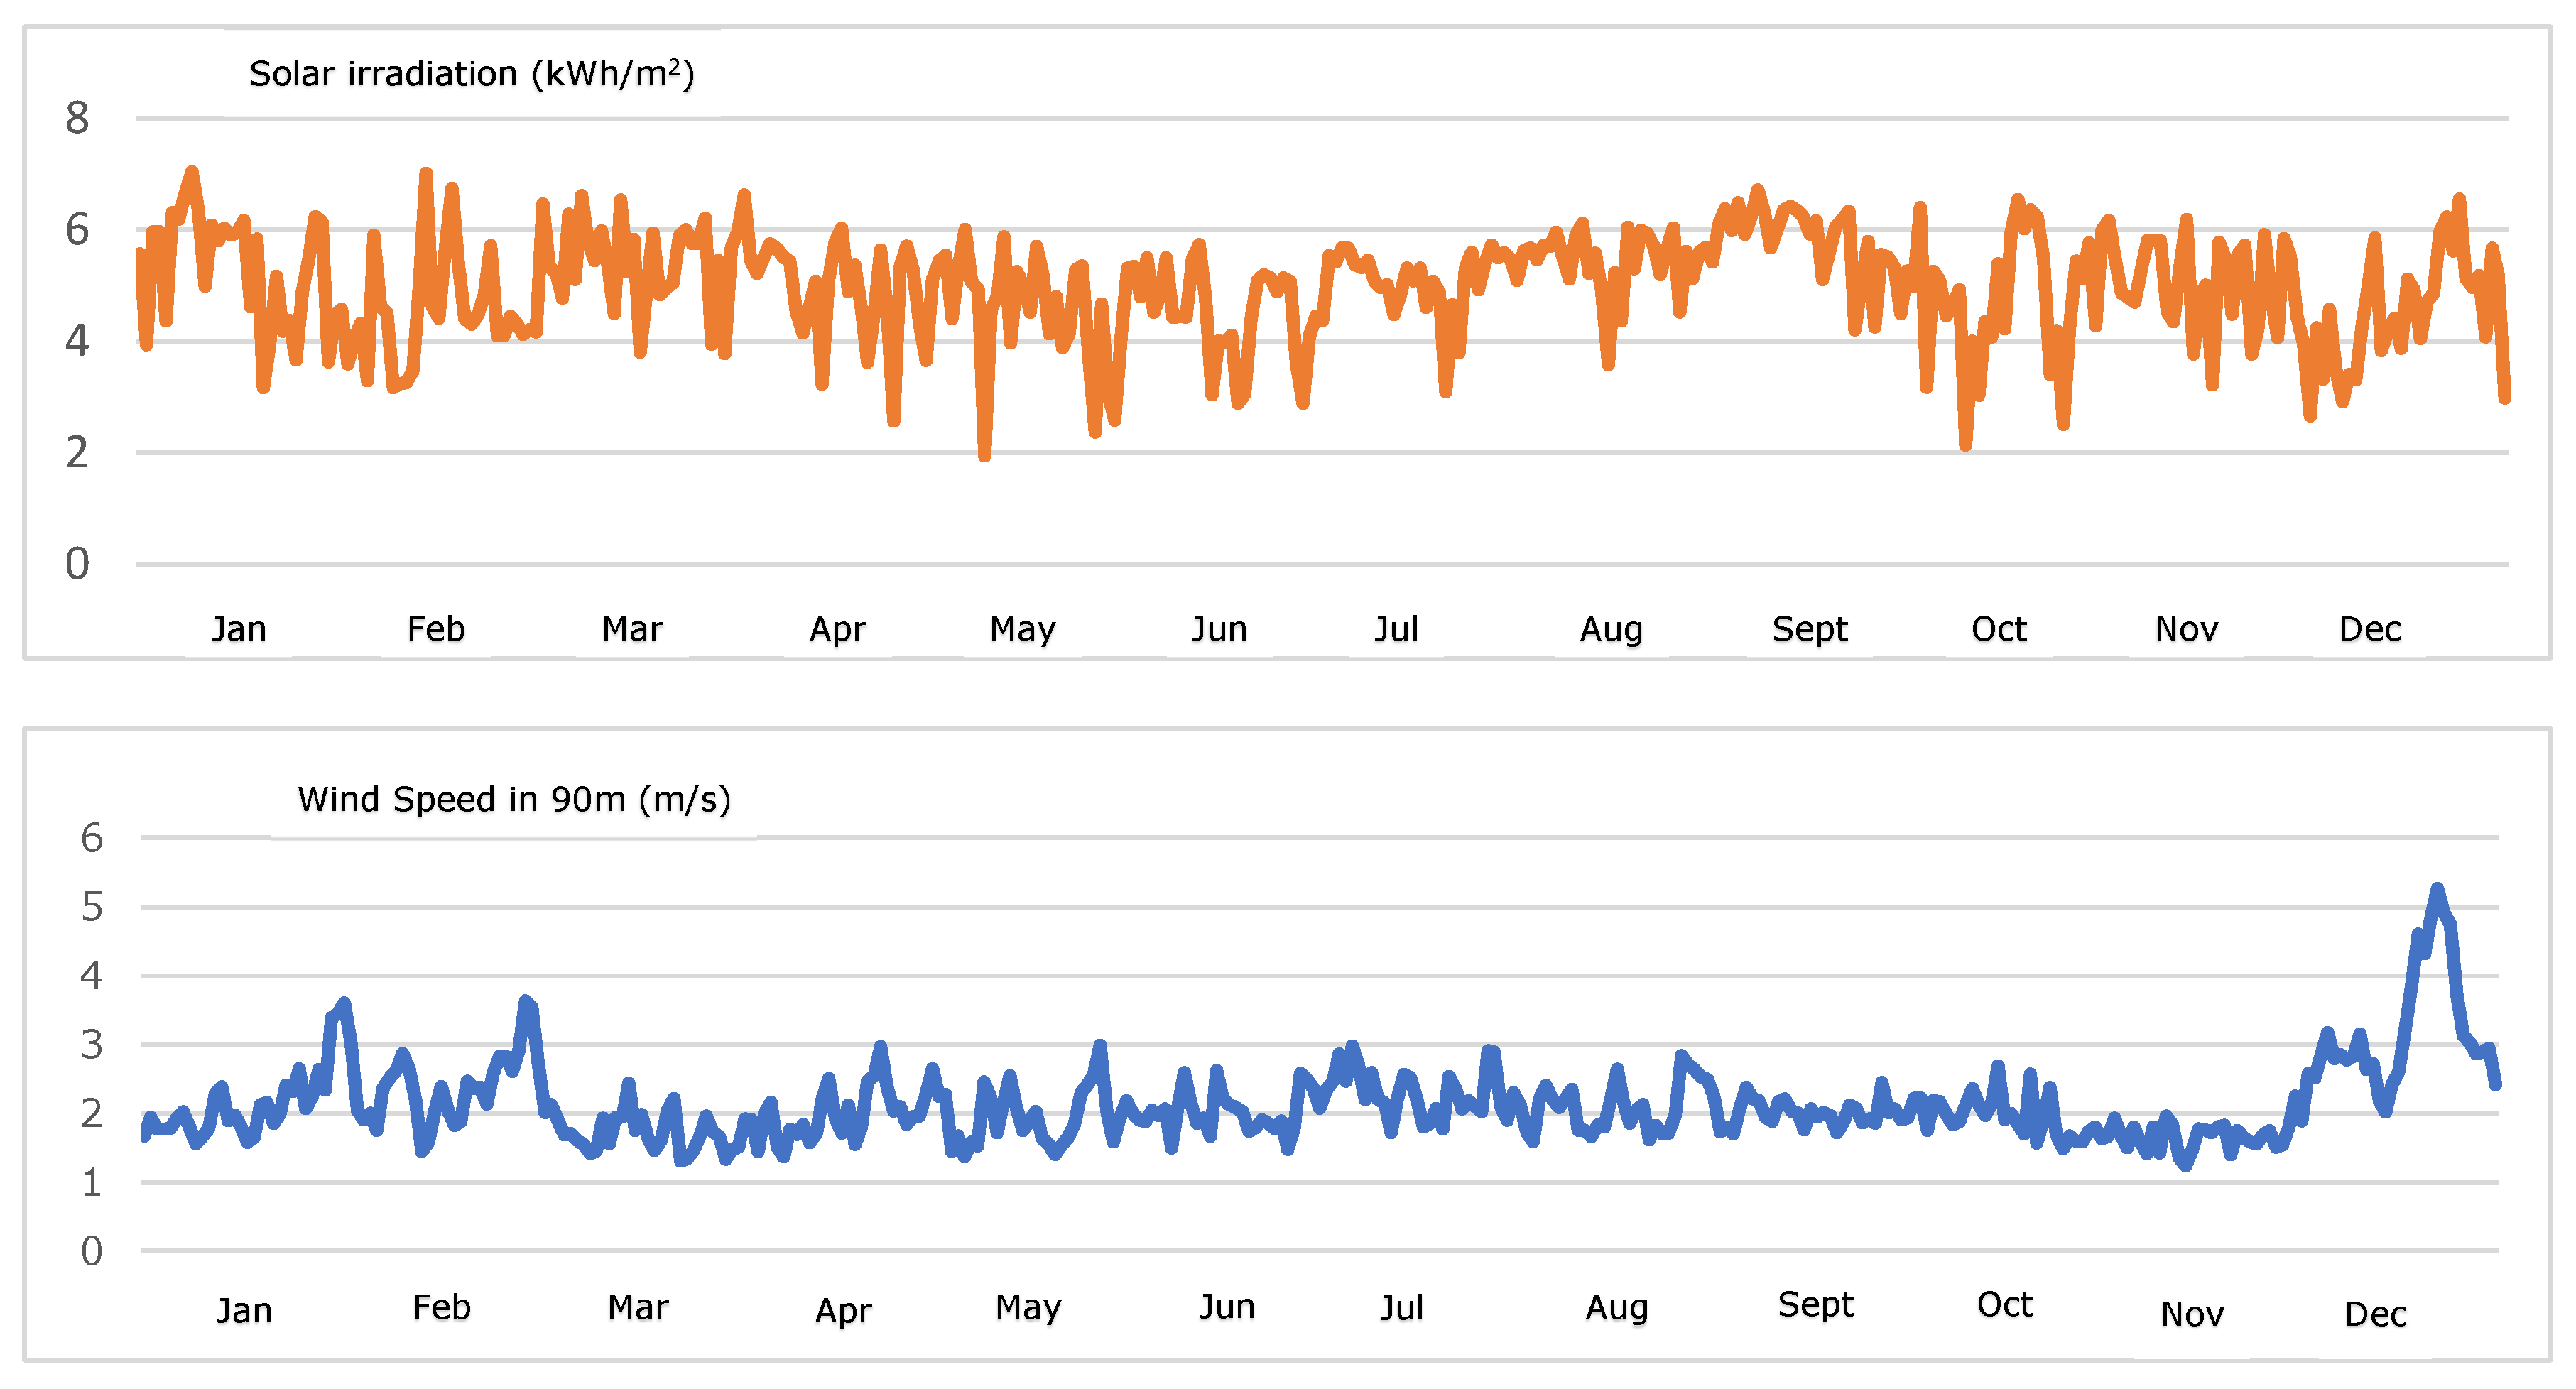Click the Feb label on wind chart
Image resolution: width=2576 pixels, height=1389 pixels.
tap(441, 1307)
